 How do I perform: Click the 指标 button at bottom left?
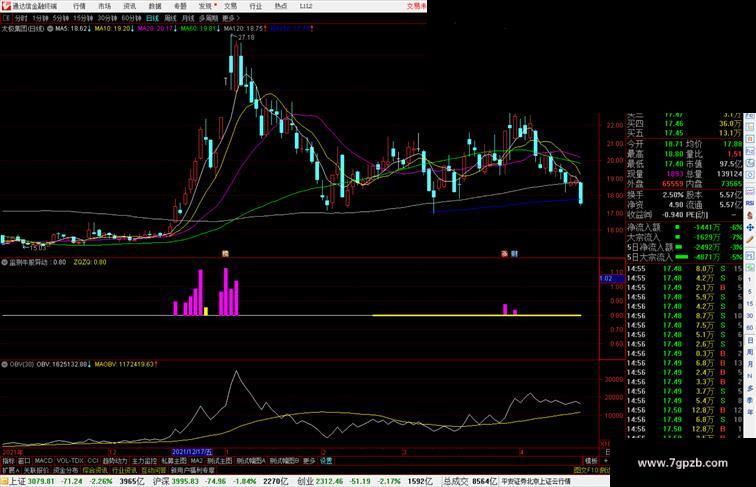coord(8,461)
